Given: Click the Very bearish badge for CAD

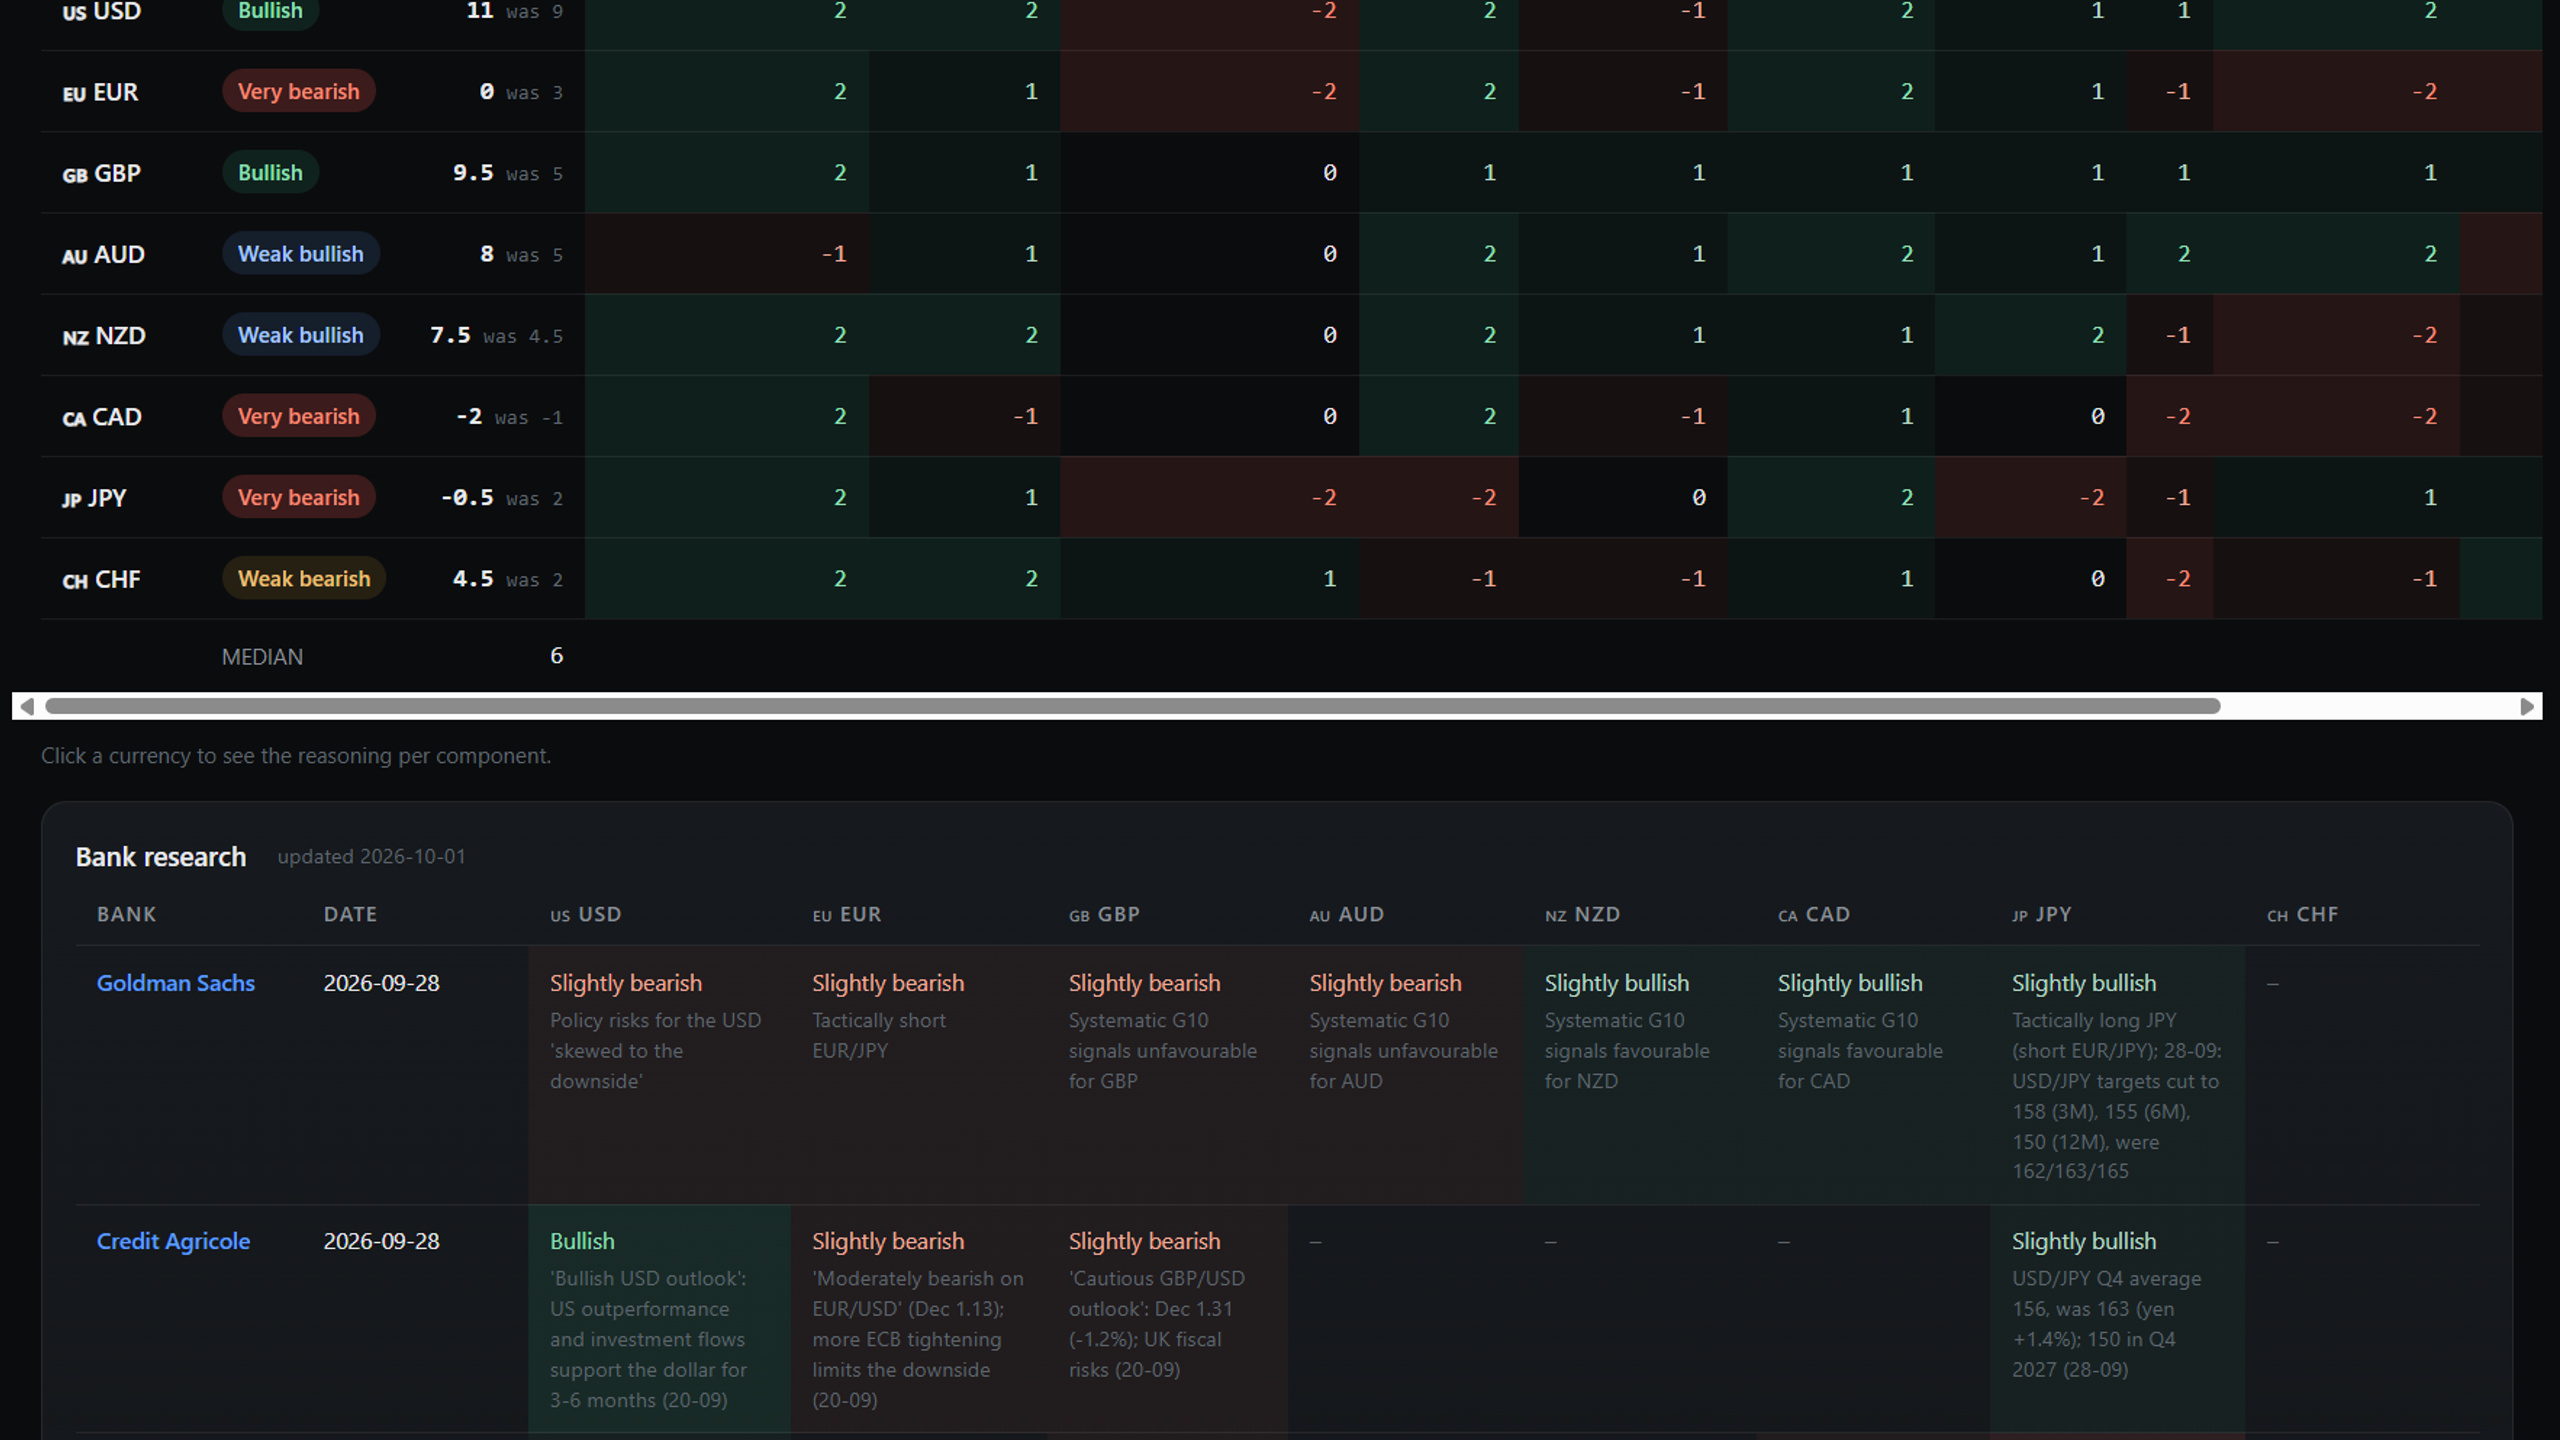Looking at the screenshot, I should click(298, 416).
